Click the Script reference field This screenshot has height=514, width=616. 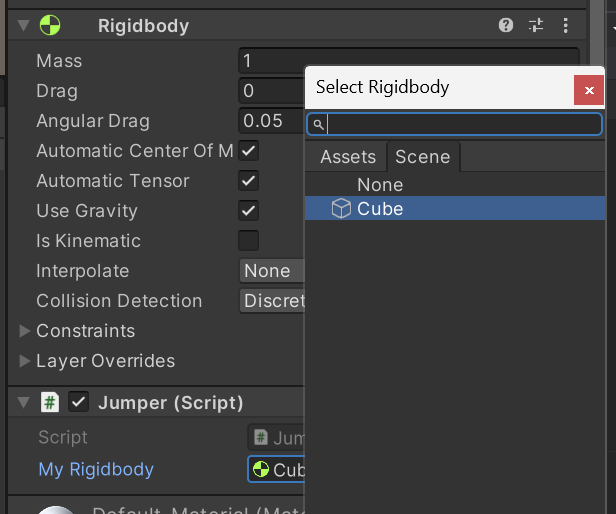tap(277, 437)
